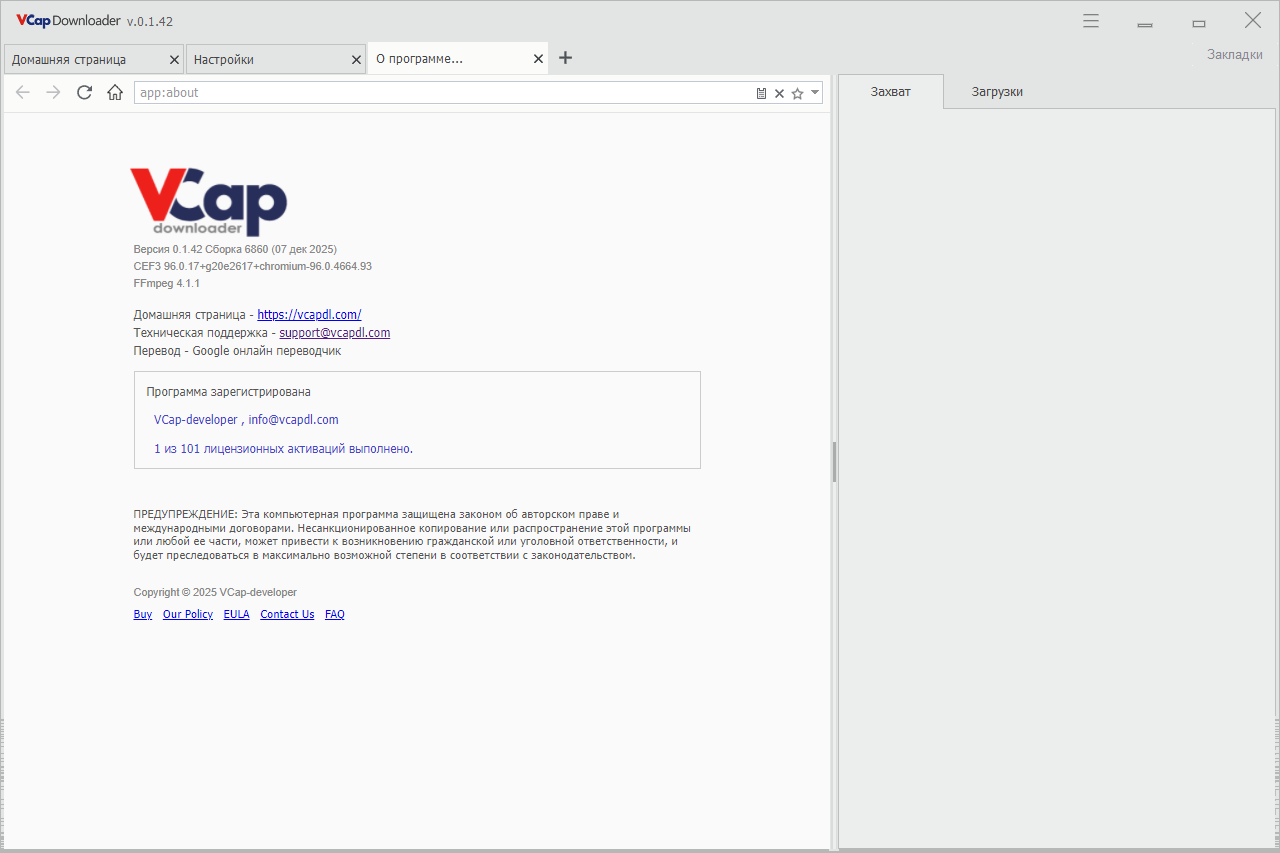The width and height of the screenshot is (1280, 853).
Task: Click the address bar showing app:about
Action: tap(440, 93)
